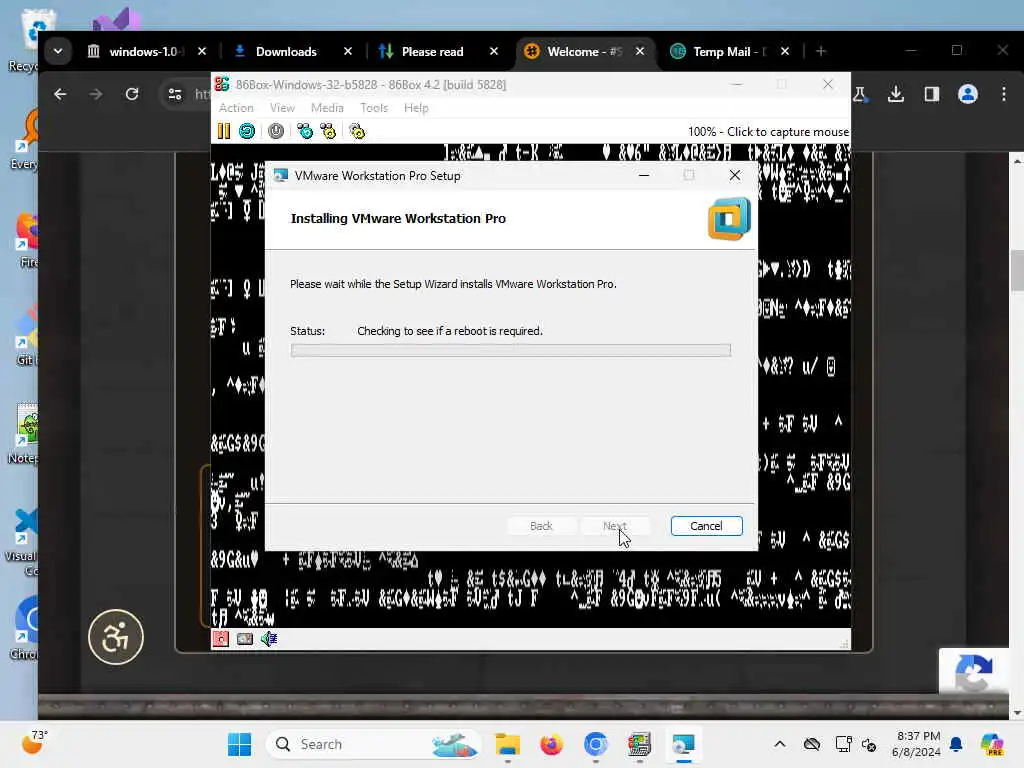Open browser Downloads tray icon
The width and height of the screenshot is (1024, 768).
point(896,94)
